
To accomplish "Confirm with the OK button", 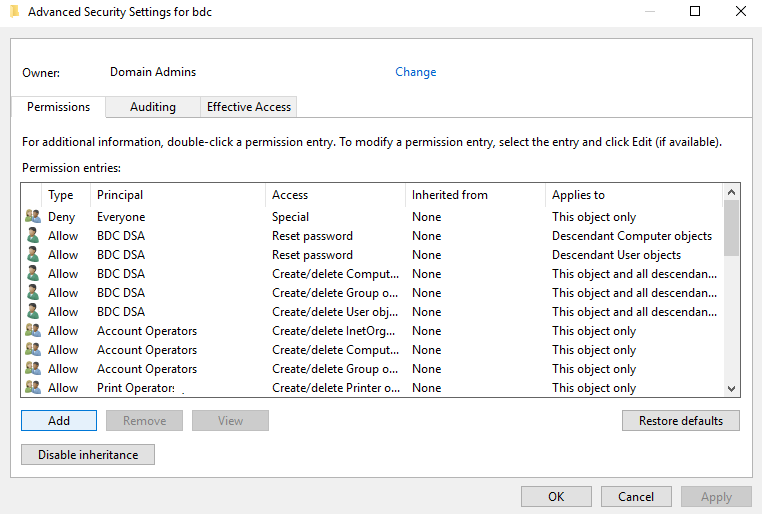I will click(556, 497).
